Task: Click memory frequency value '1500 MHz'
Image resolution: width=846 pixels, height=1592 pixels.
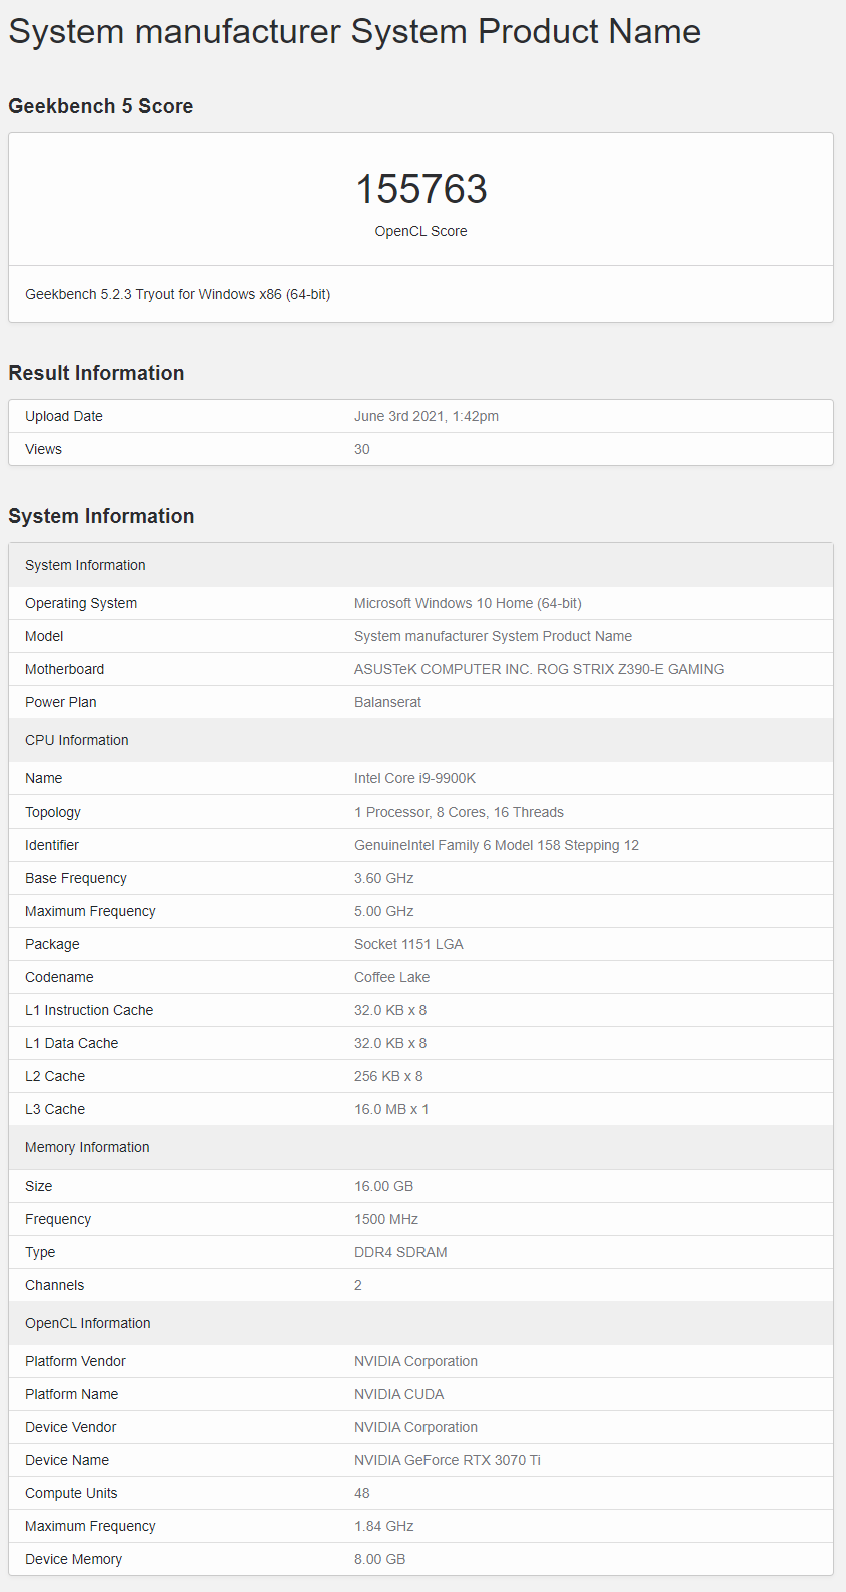Action: tap(386, 1219)
